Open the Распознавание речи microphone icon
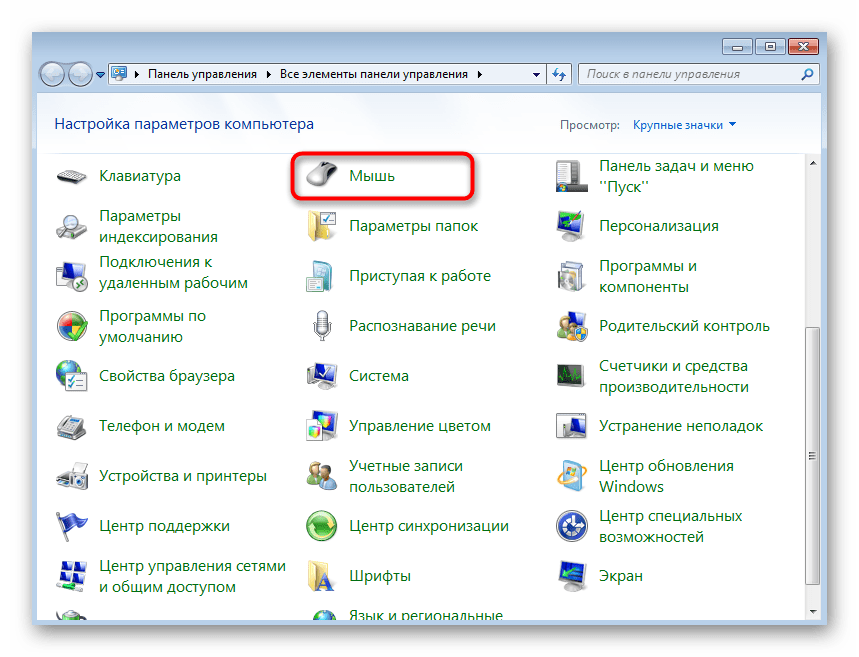The width and height of the screenshot is (859, 657). [321, 326]
